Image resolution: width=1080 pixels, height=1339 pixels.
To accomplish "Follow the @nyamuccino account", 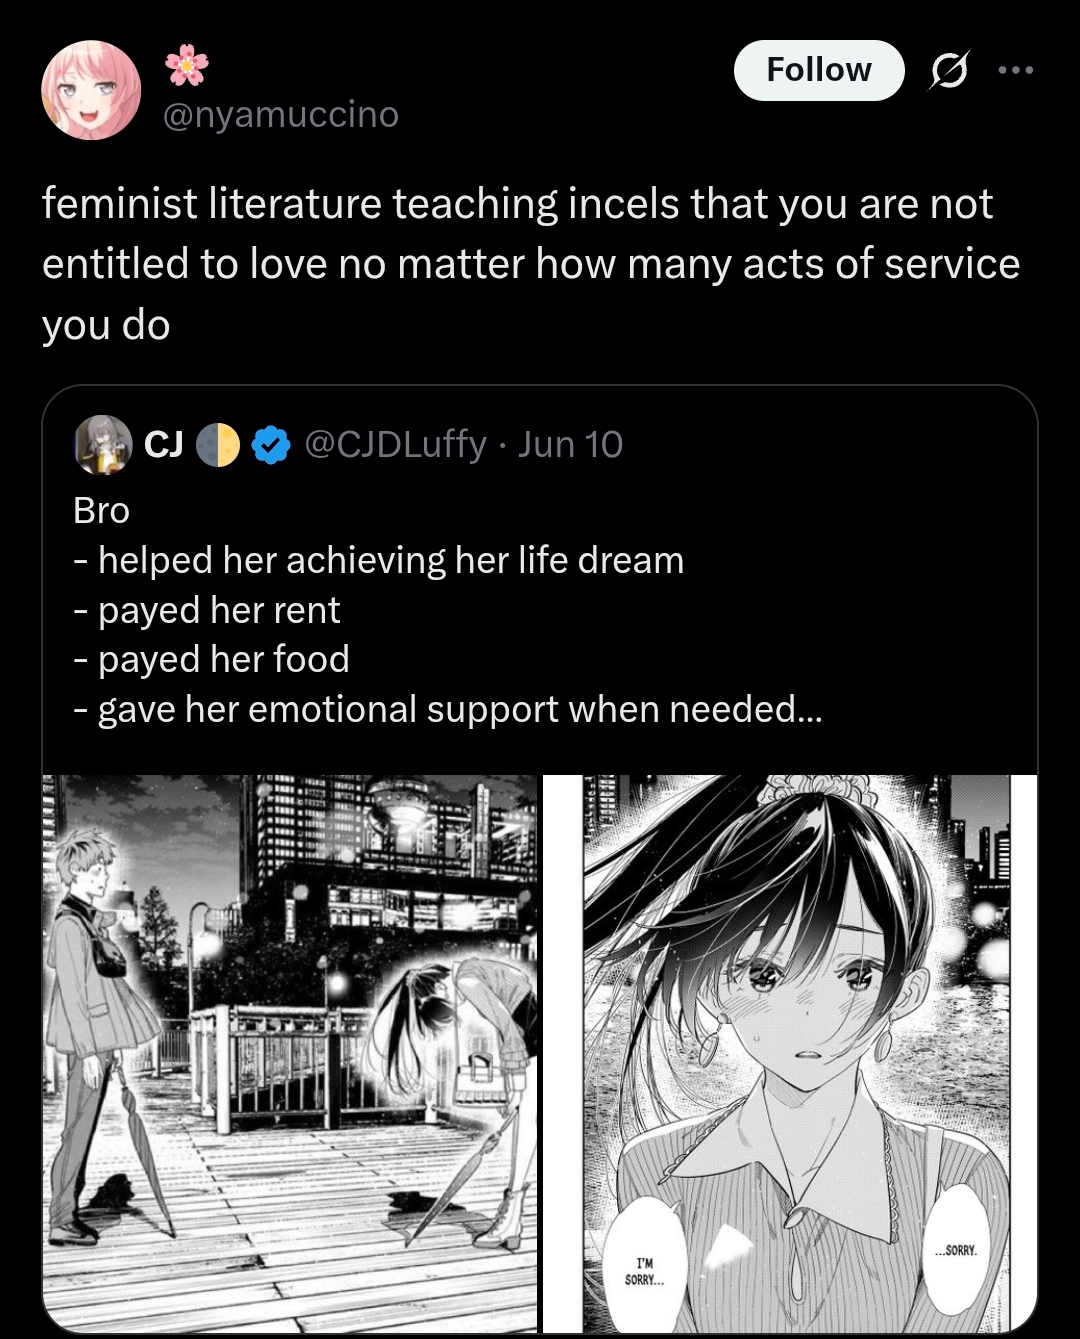I will [819, 70].
